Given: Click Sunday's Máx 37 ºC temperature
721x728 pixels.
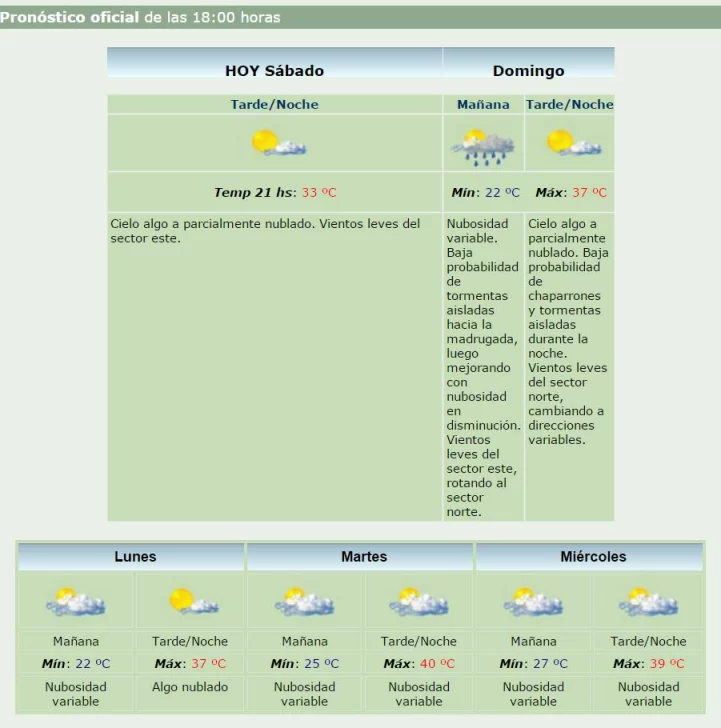Looking at the screenshot, I should [571, 192].
